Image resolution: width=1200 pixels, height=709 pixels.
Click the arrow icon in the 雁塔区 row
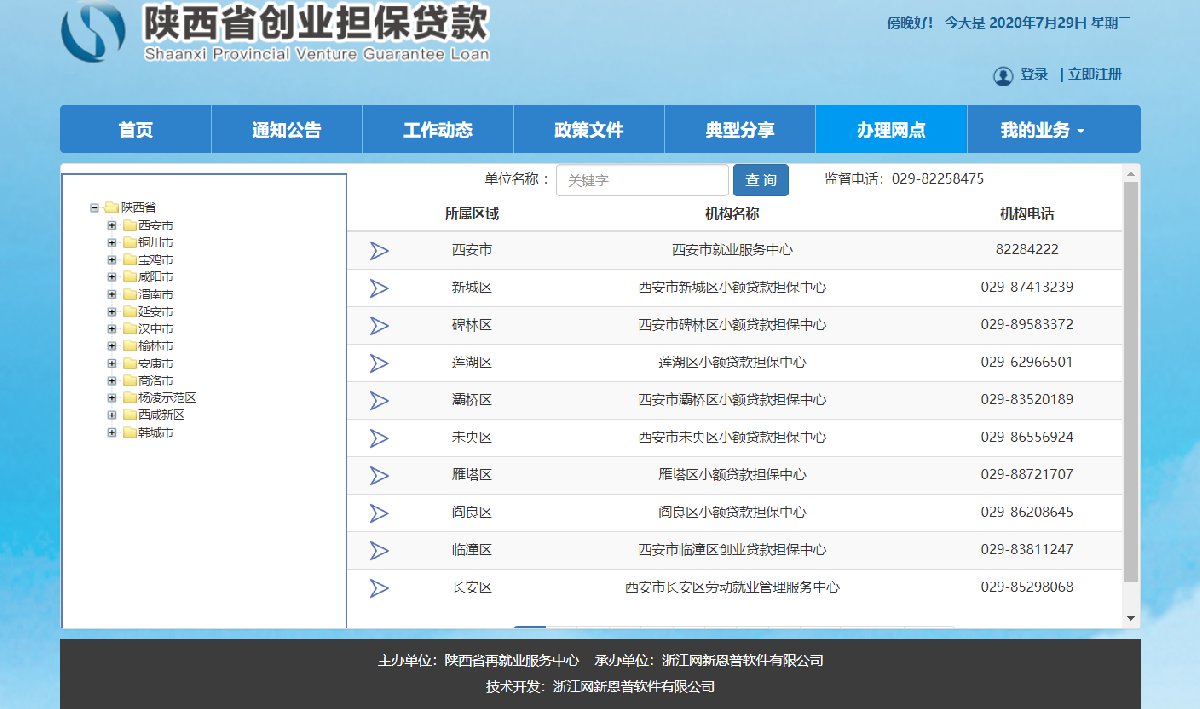(379, 475)
